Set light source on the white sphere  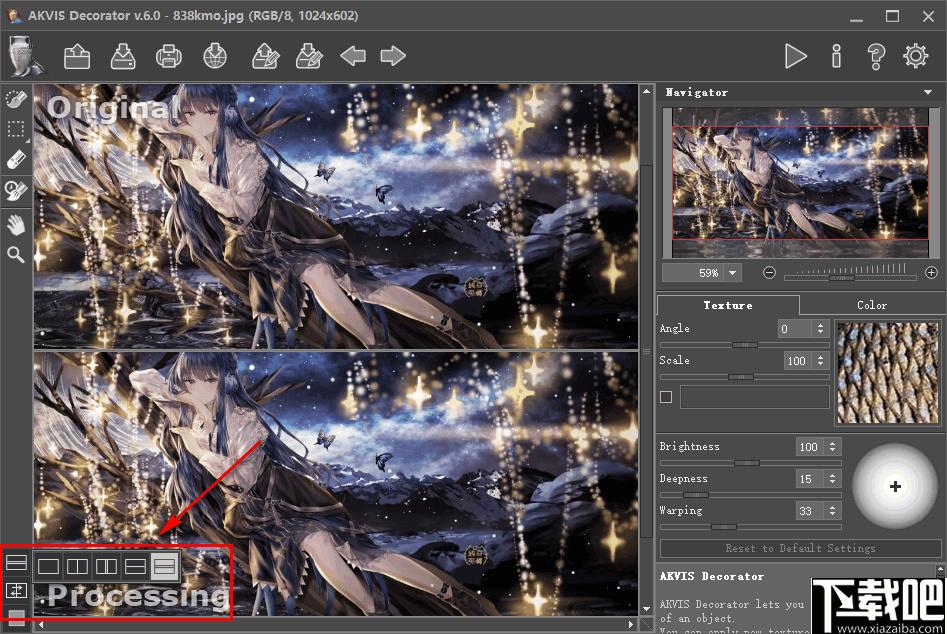[894, 486]
